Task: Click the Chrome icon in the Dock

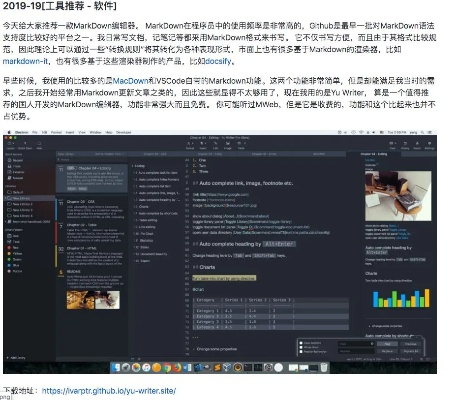Action: tap(167, 367)
